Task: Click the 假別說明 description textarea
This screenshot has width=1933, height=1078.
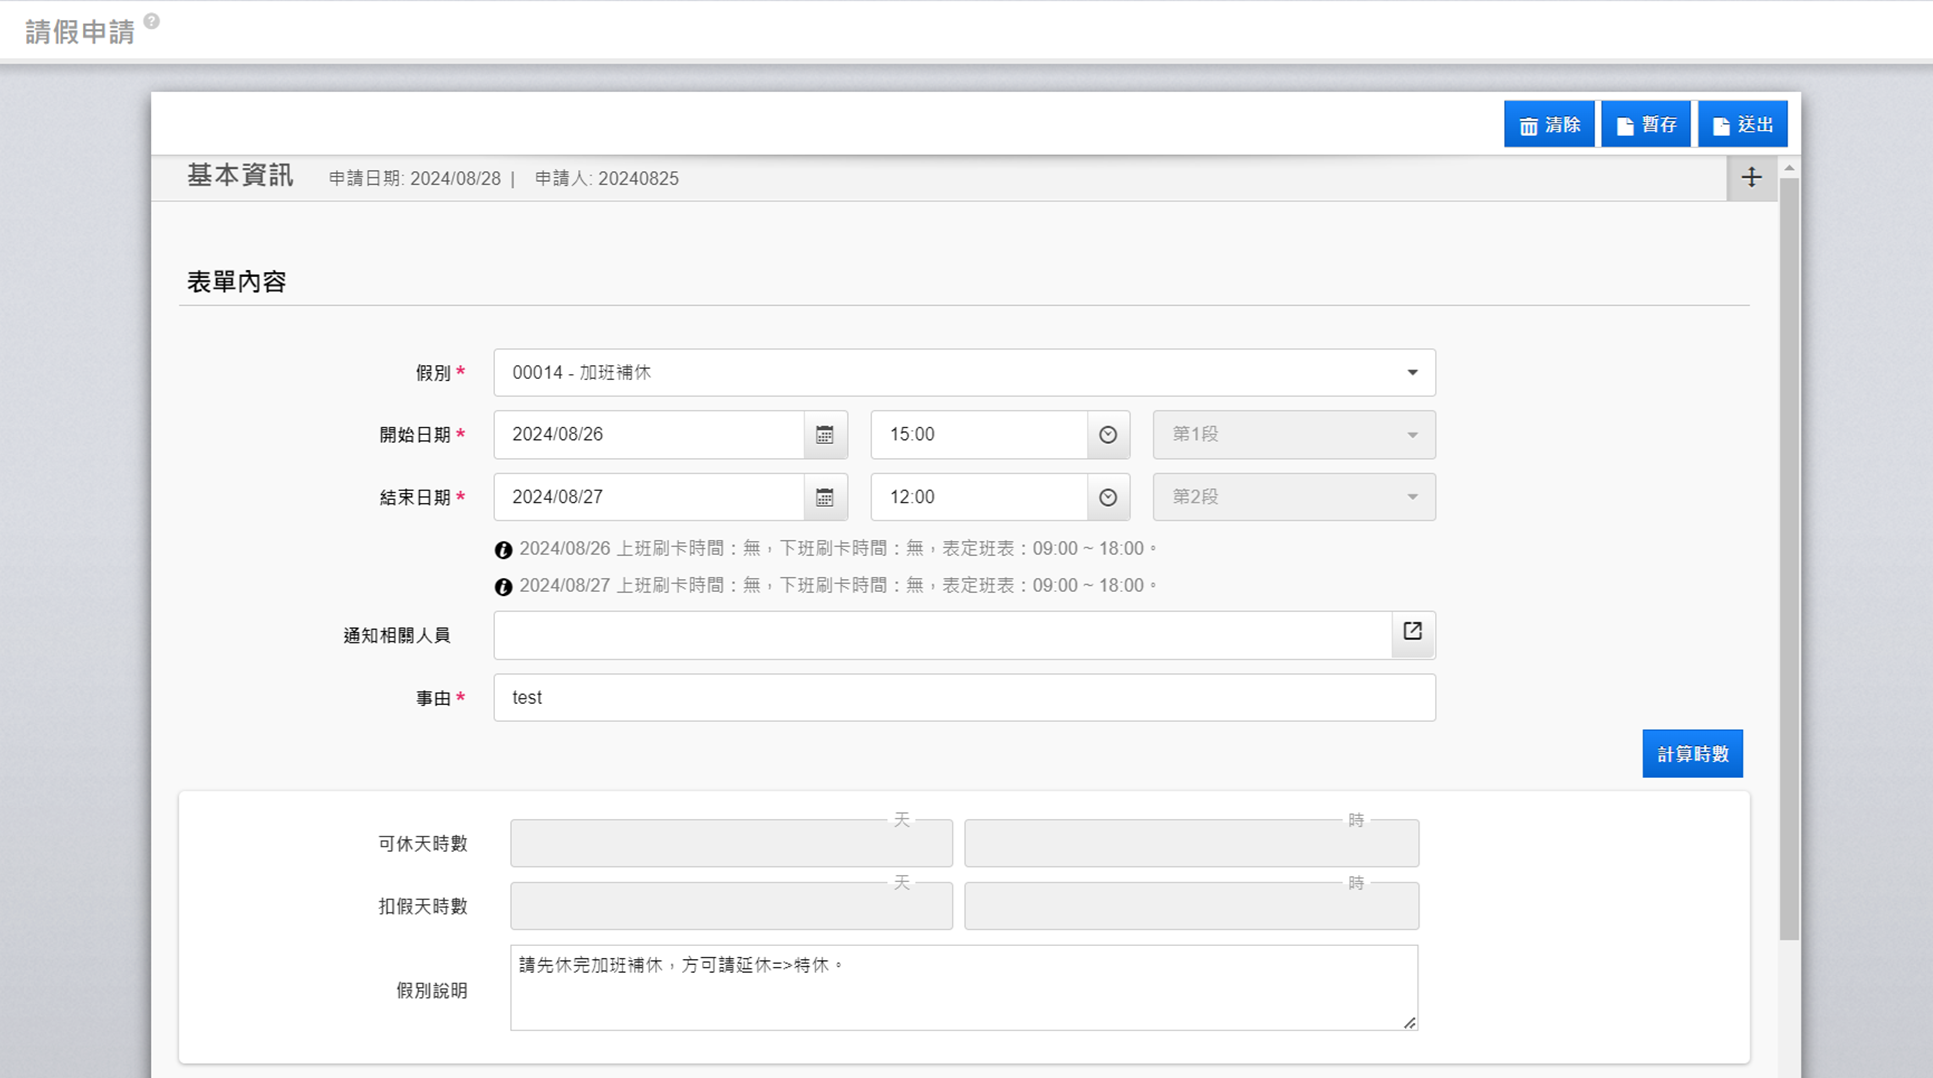Action: (x=963, y=988)
